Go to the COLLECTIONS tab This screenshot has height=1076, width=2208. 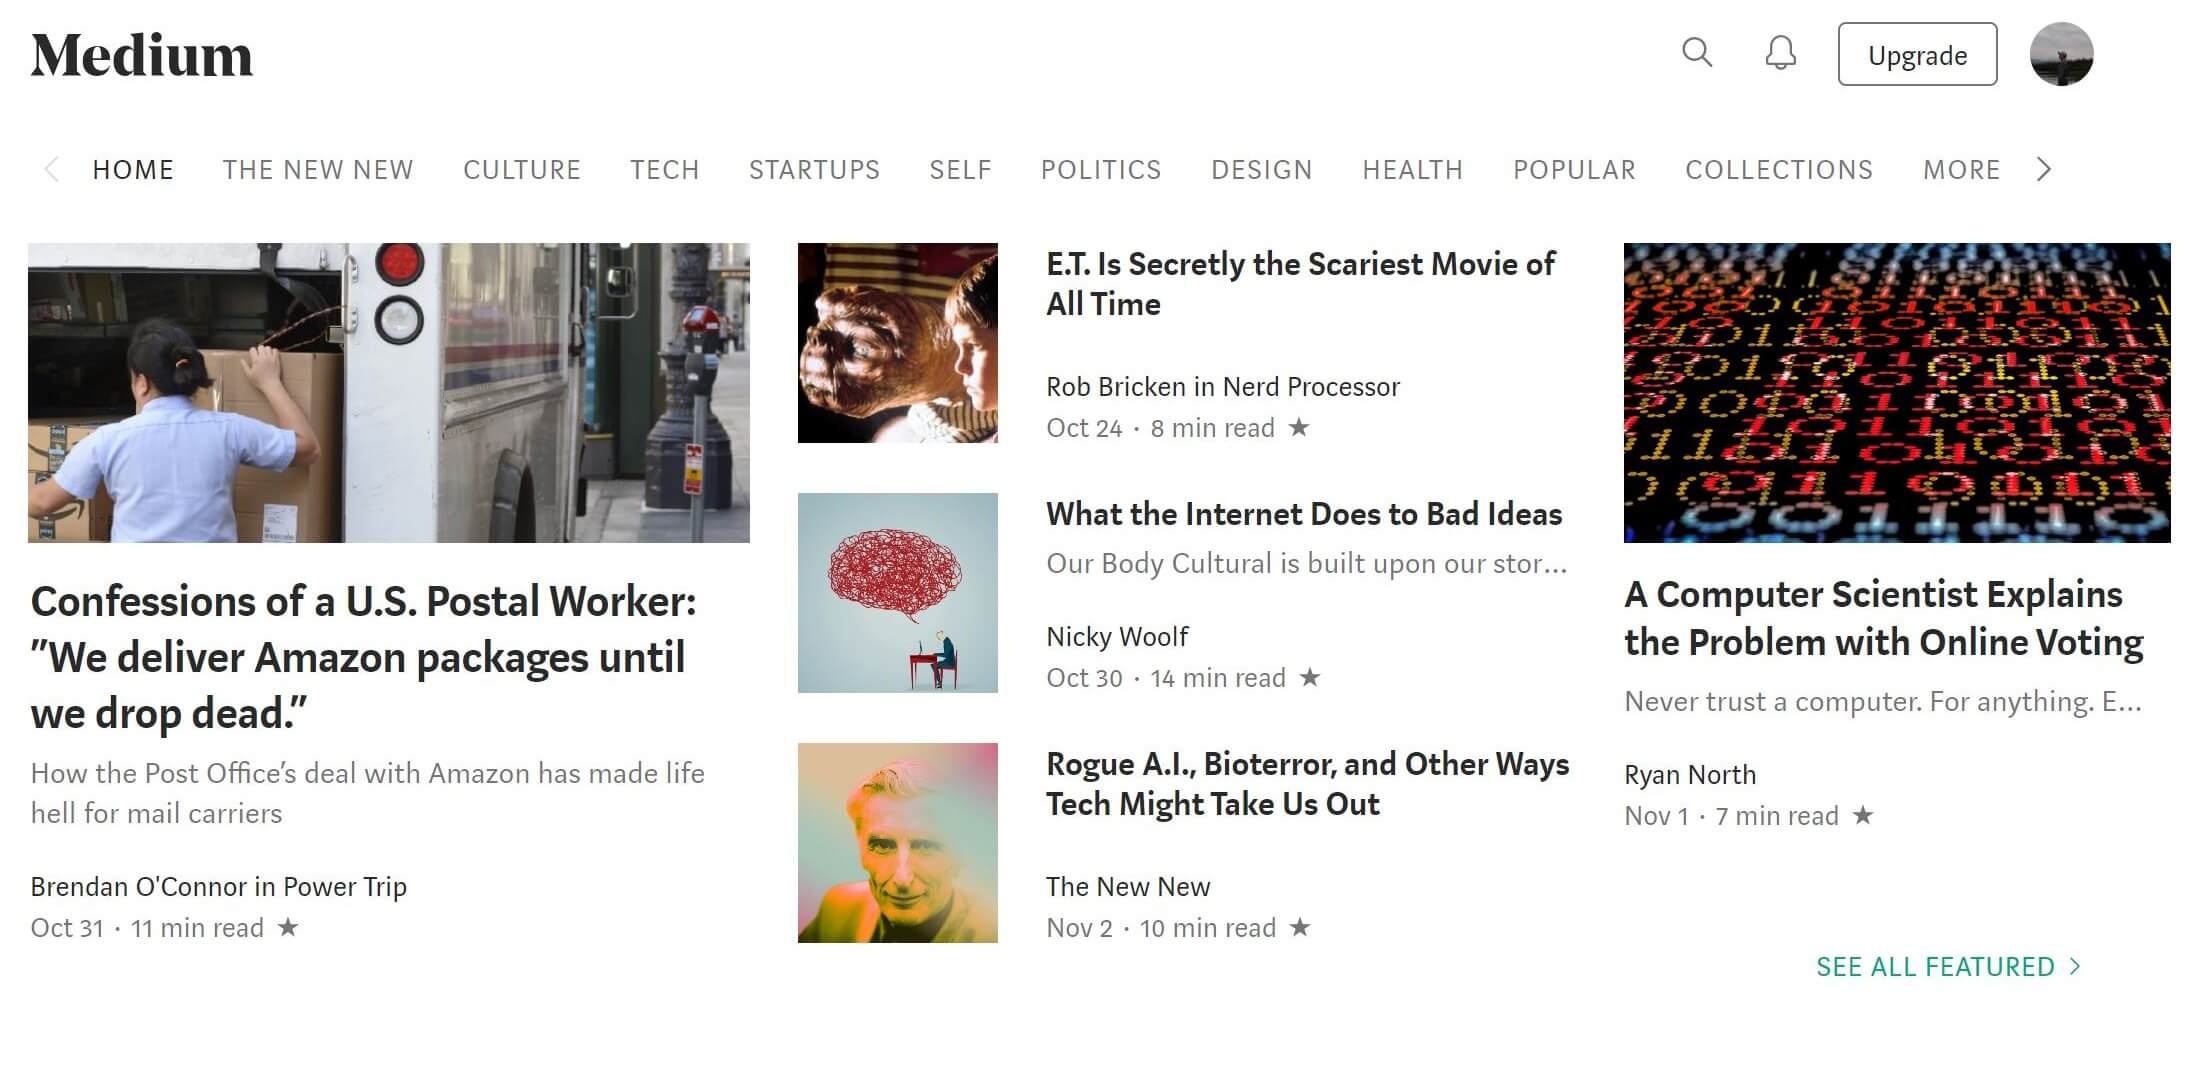pyautogui.click(x=1779, y=170)
